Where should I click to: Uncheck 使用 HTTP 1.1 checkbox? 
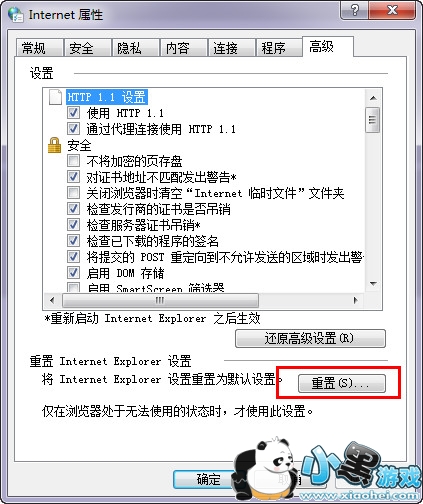point(73,113)
